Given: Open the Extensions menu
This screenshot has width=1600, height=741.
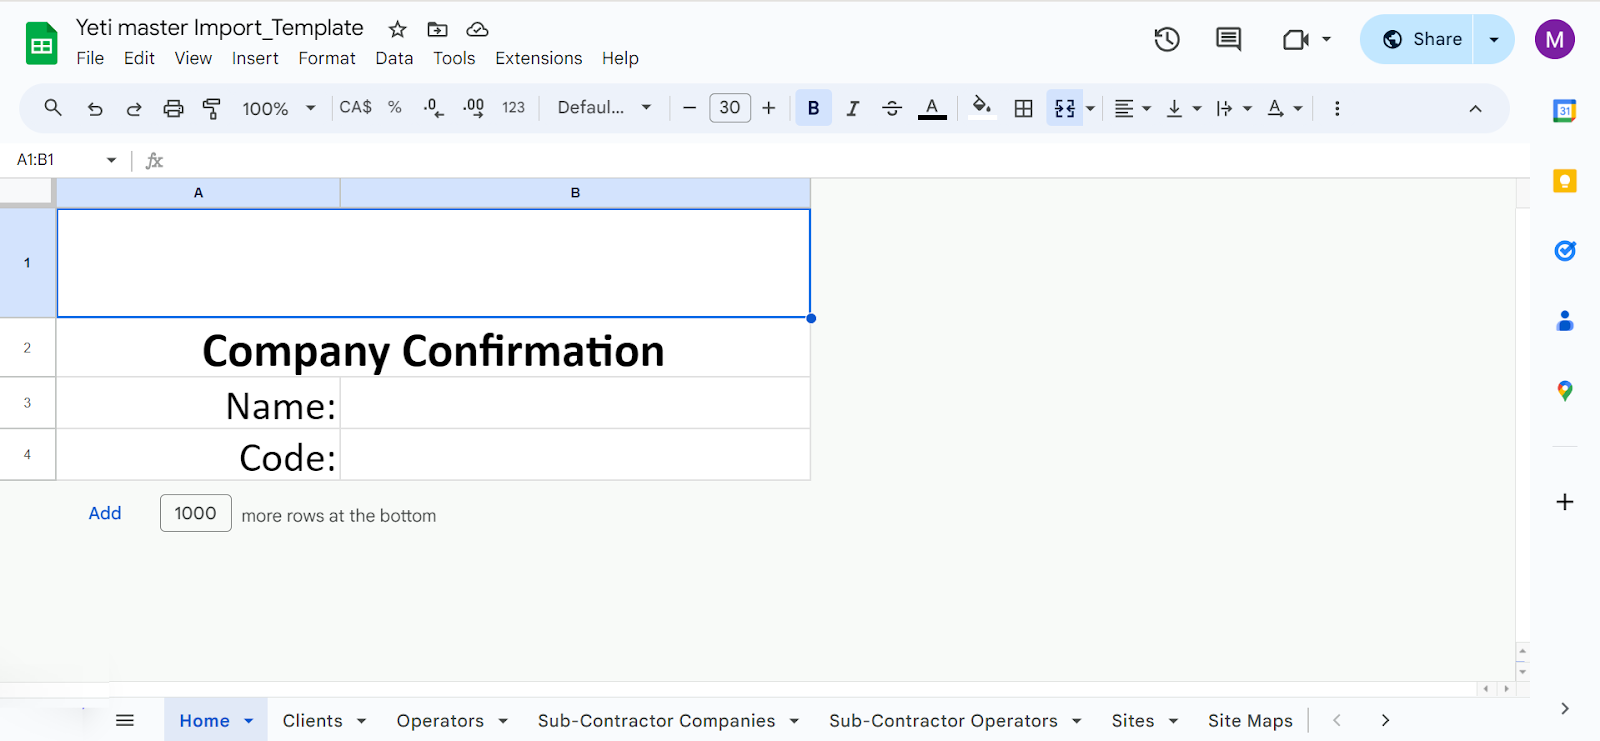Looking at the screenshot, I should coord(538,58).
